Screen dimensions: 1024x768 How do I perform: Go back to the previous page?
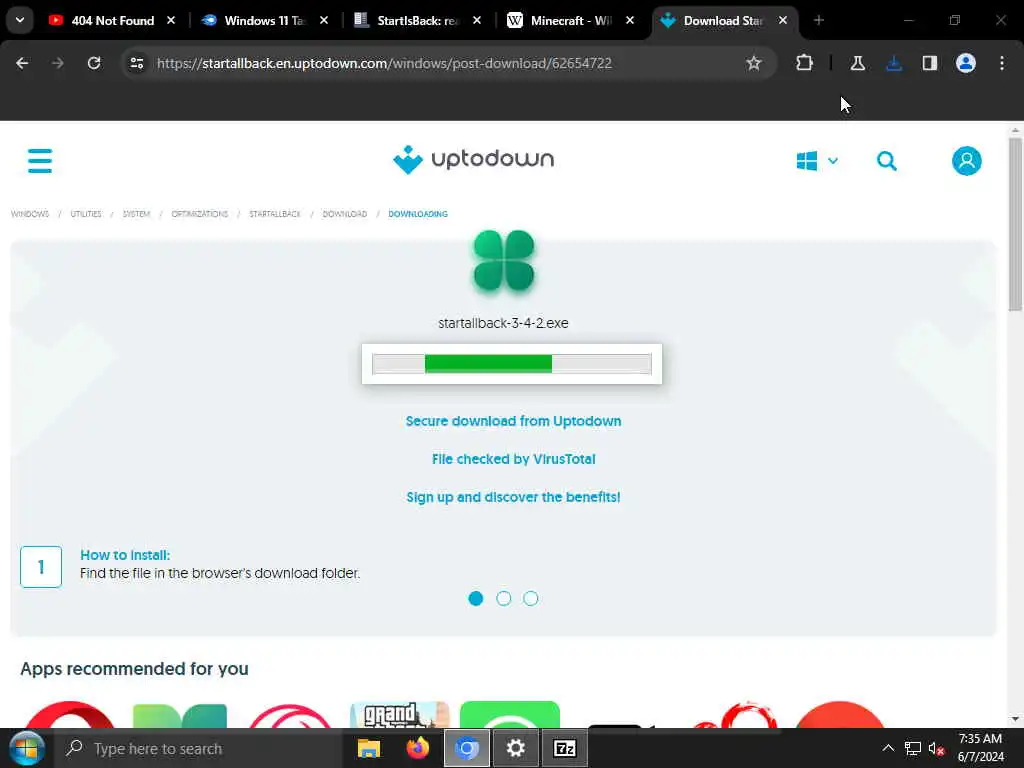coord(22,63)
